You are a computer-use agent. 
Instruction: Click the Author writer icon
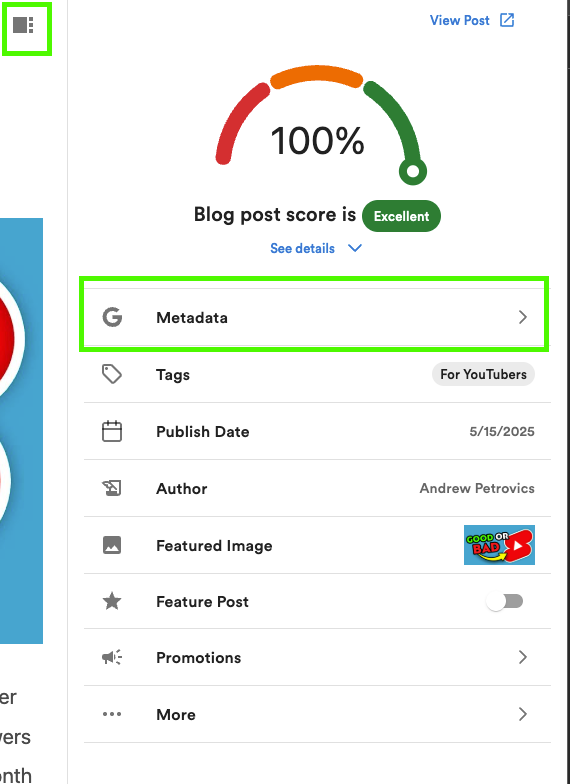pos(112,488)
